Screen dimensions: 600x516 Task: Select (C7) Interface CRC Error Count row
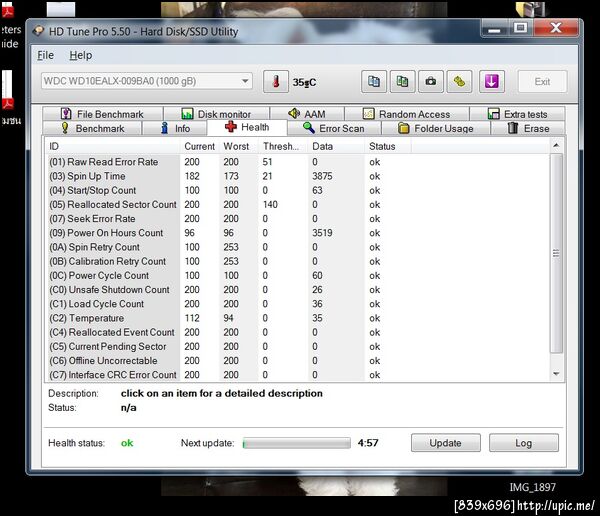298,375
